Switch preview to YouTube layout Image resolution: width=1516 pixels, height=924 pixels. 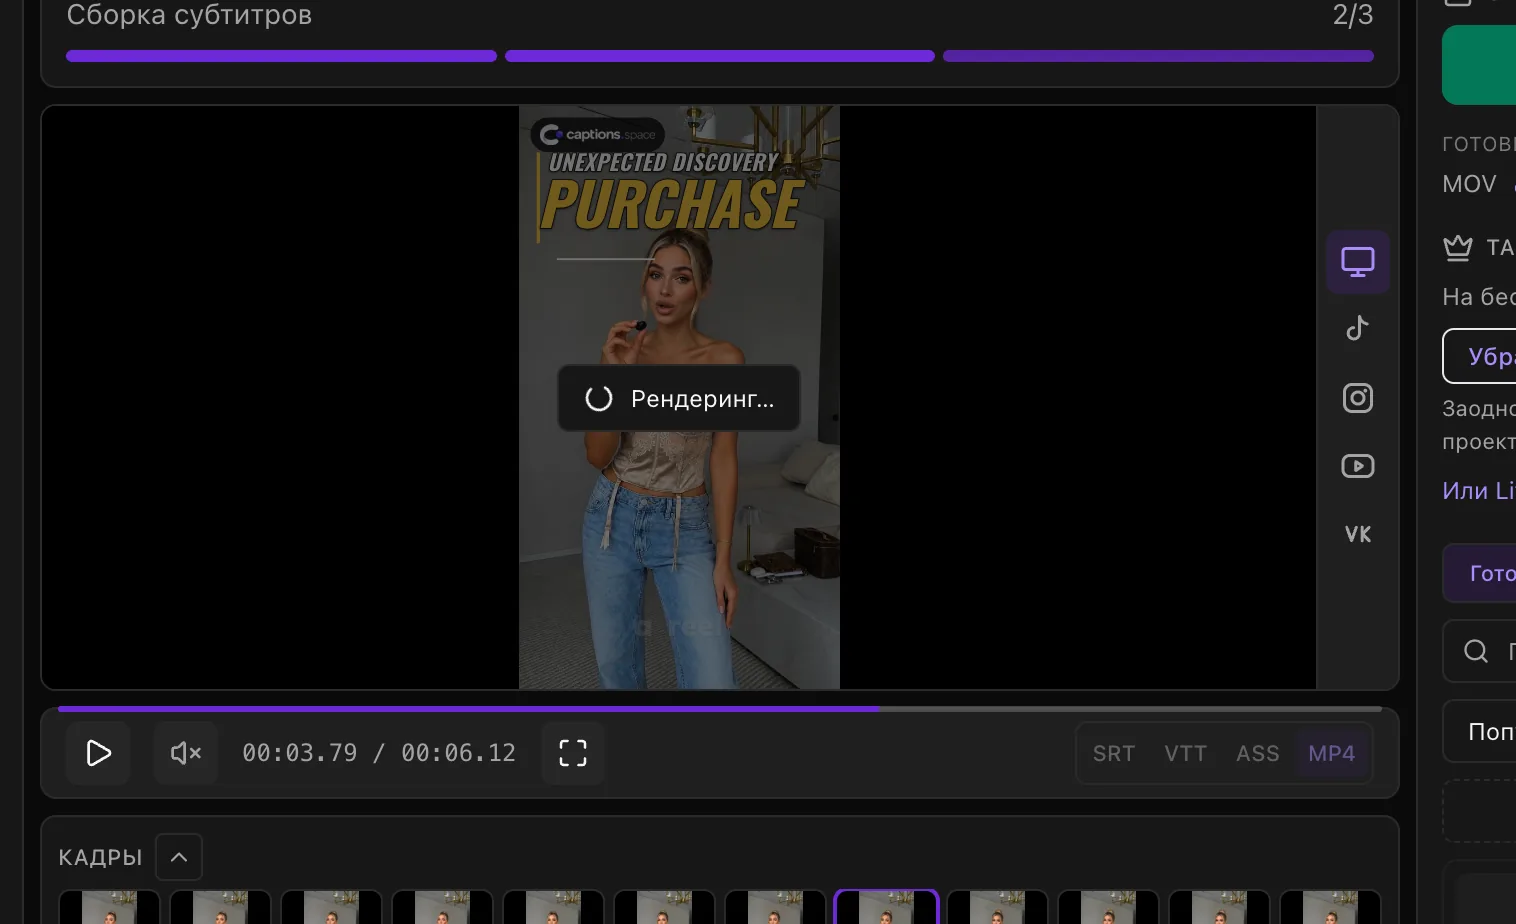tap(1358, 466)
